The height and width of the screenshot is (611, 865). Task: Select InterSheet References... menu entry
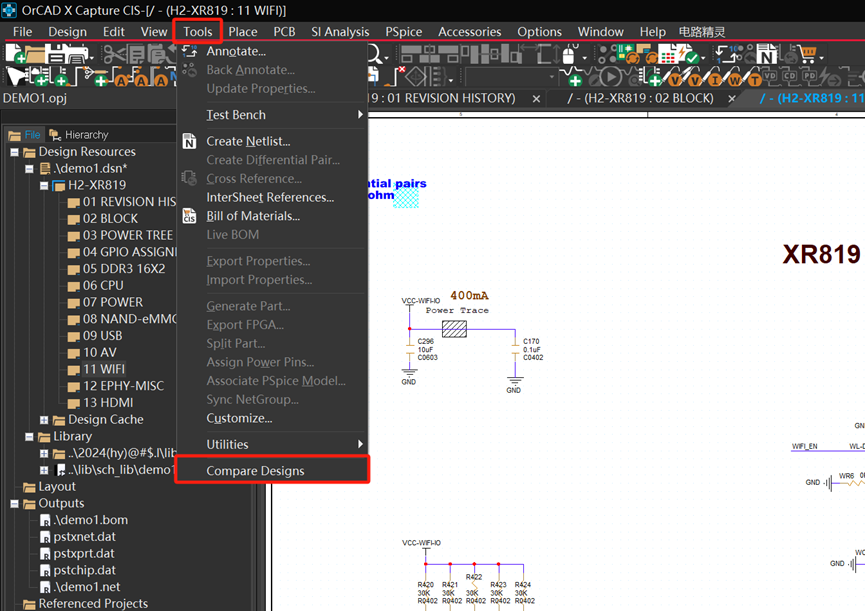coord(273,197)
